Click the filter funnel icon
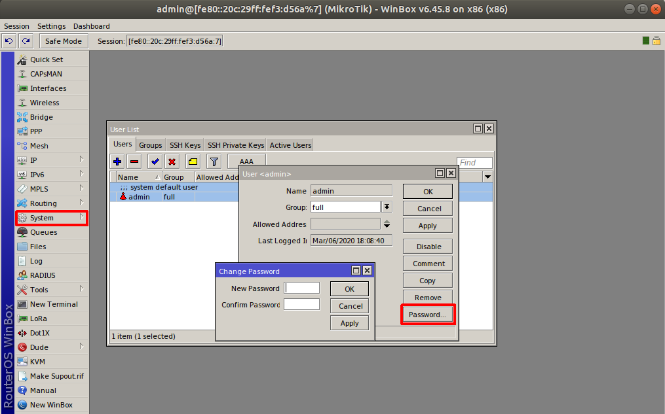The image size is (665, 414). click(214, 162)
